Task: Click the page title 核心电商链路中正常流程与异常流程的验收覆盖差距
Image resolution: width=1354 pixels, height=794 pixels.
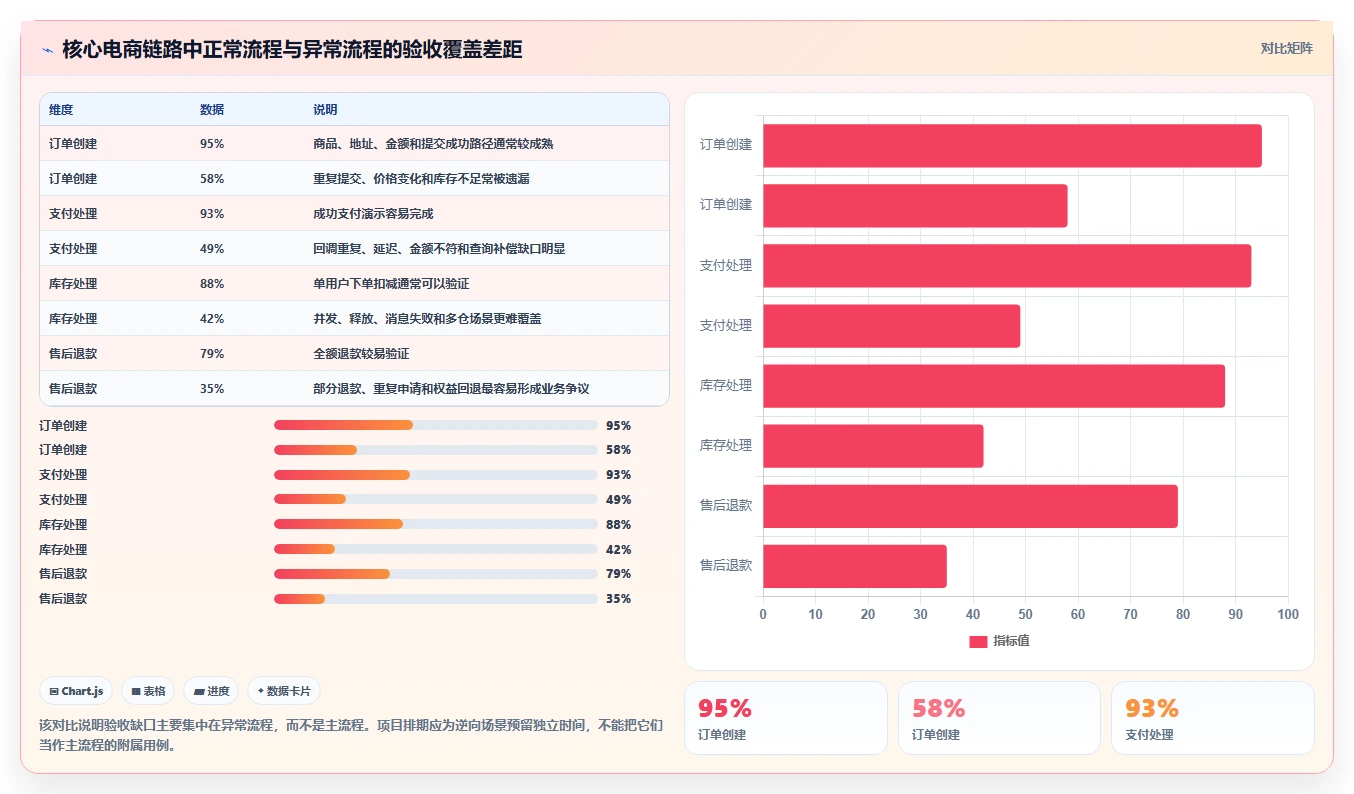Action: point(292,50)
